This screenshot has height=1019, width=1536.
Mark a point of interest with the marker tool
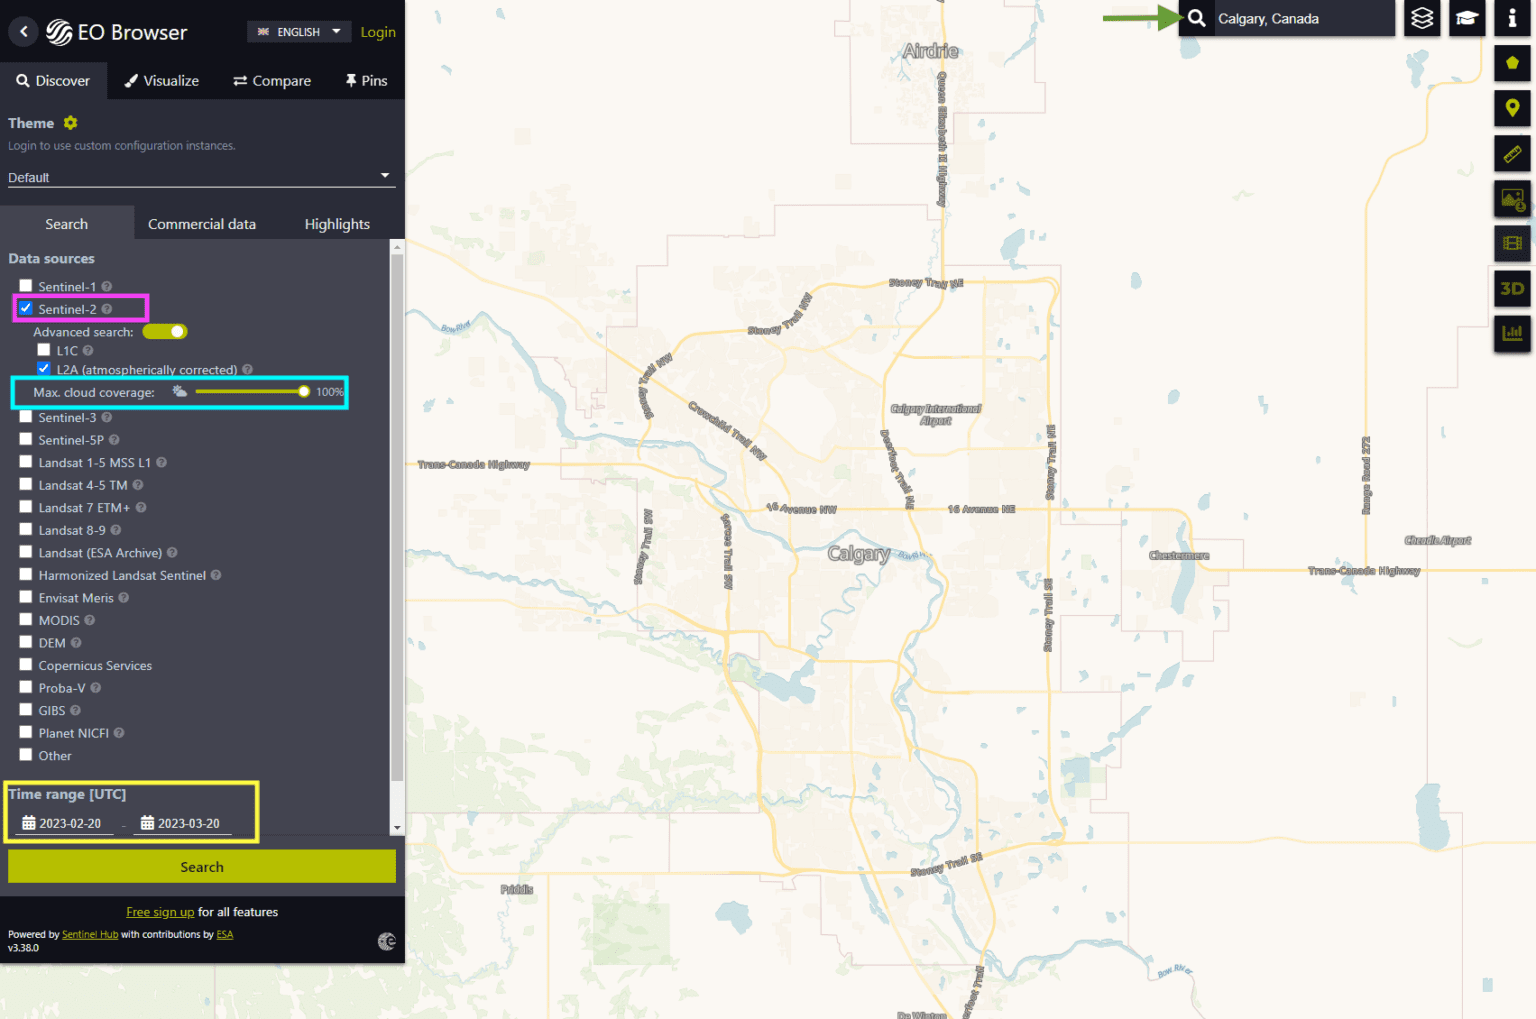[x=1511, y=108]
